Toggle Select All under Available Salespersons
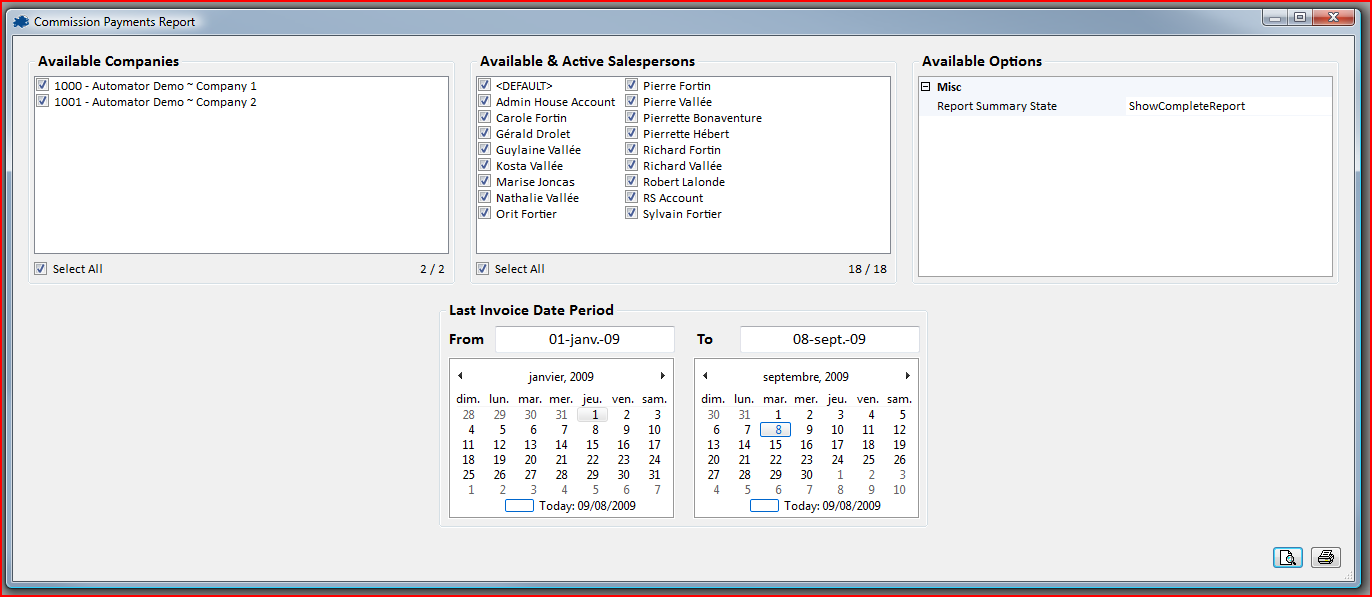 [483, 269]
